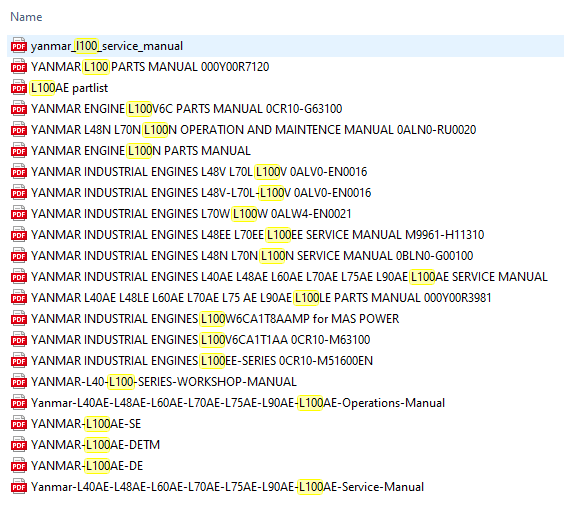Screen dimensions: 564x530
Task: Click PDF icon of OPERATION AND MAINTENCE MANUAL file
Action: [x=19, y=130]
